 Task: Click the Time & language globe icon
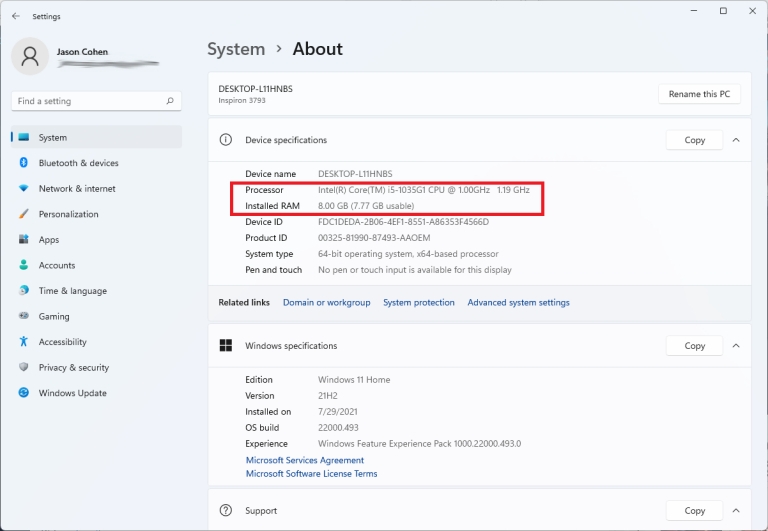coord(24,290)
